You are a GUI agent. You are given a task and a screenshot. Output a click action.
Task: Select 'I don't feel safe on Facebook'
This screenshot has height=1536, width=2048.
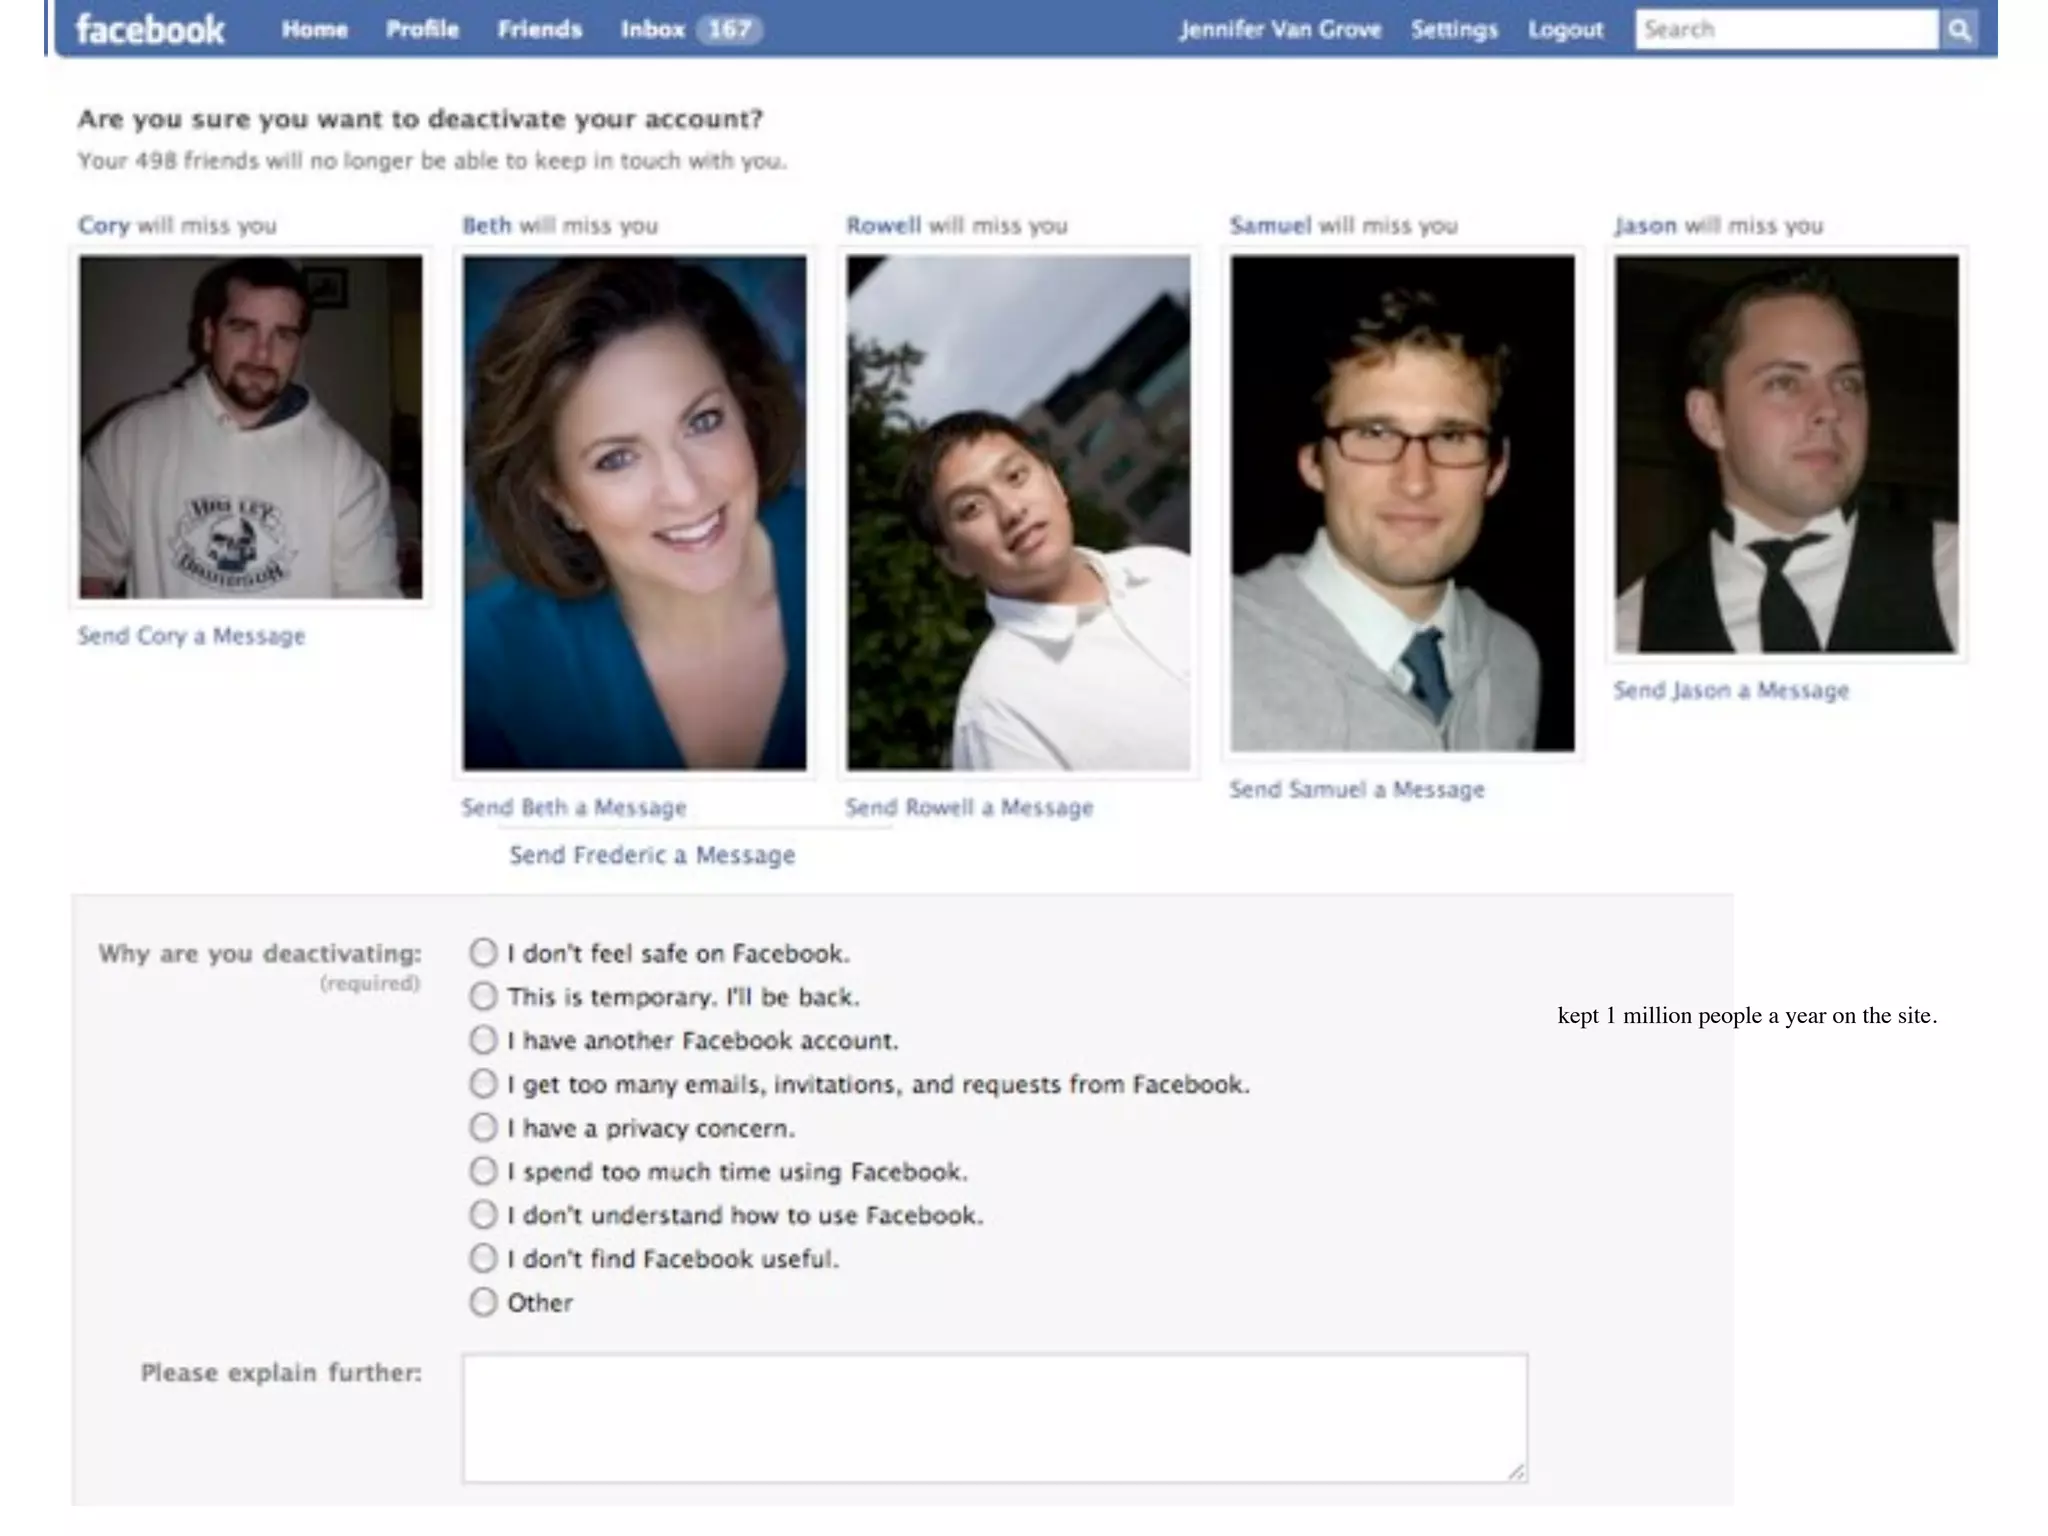(x=483, y=952)
